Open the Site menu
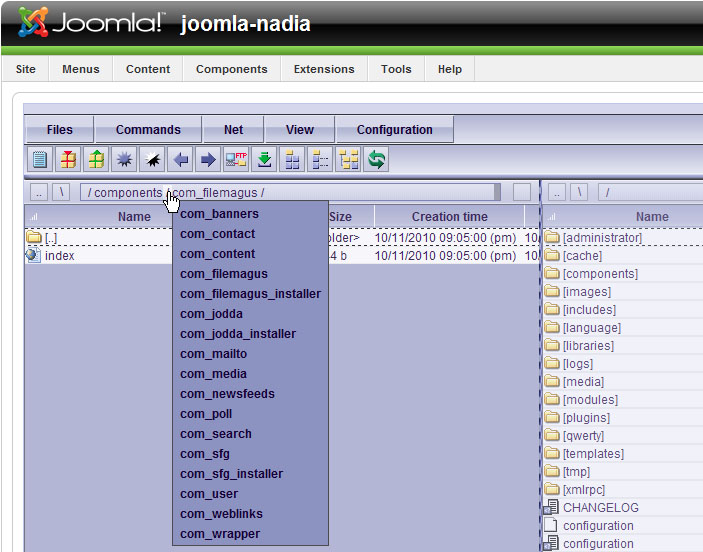The image size is (703, 552). (x=26, y=69)
